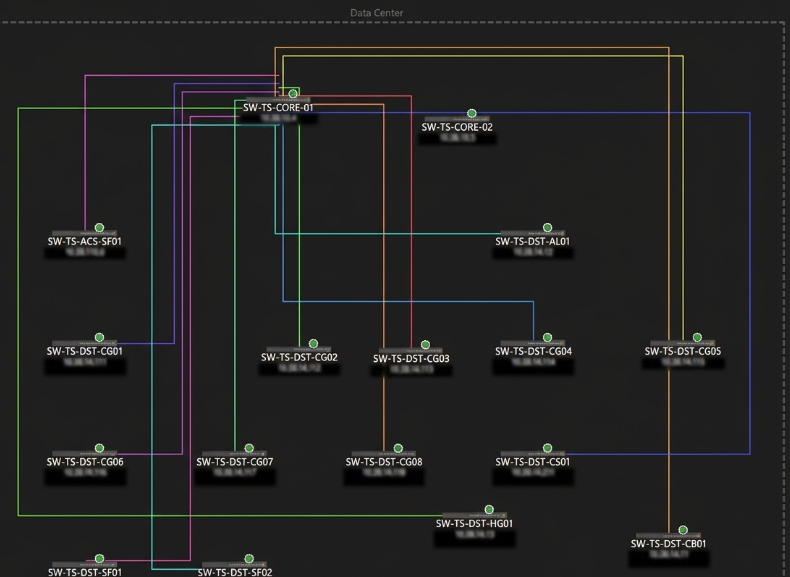Click the SW-TS-DST-SF01 label text
This screenshot has width=790, height=577.
(85, 572)
